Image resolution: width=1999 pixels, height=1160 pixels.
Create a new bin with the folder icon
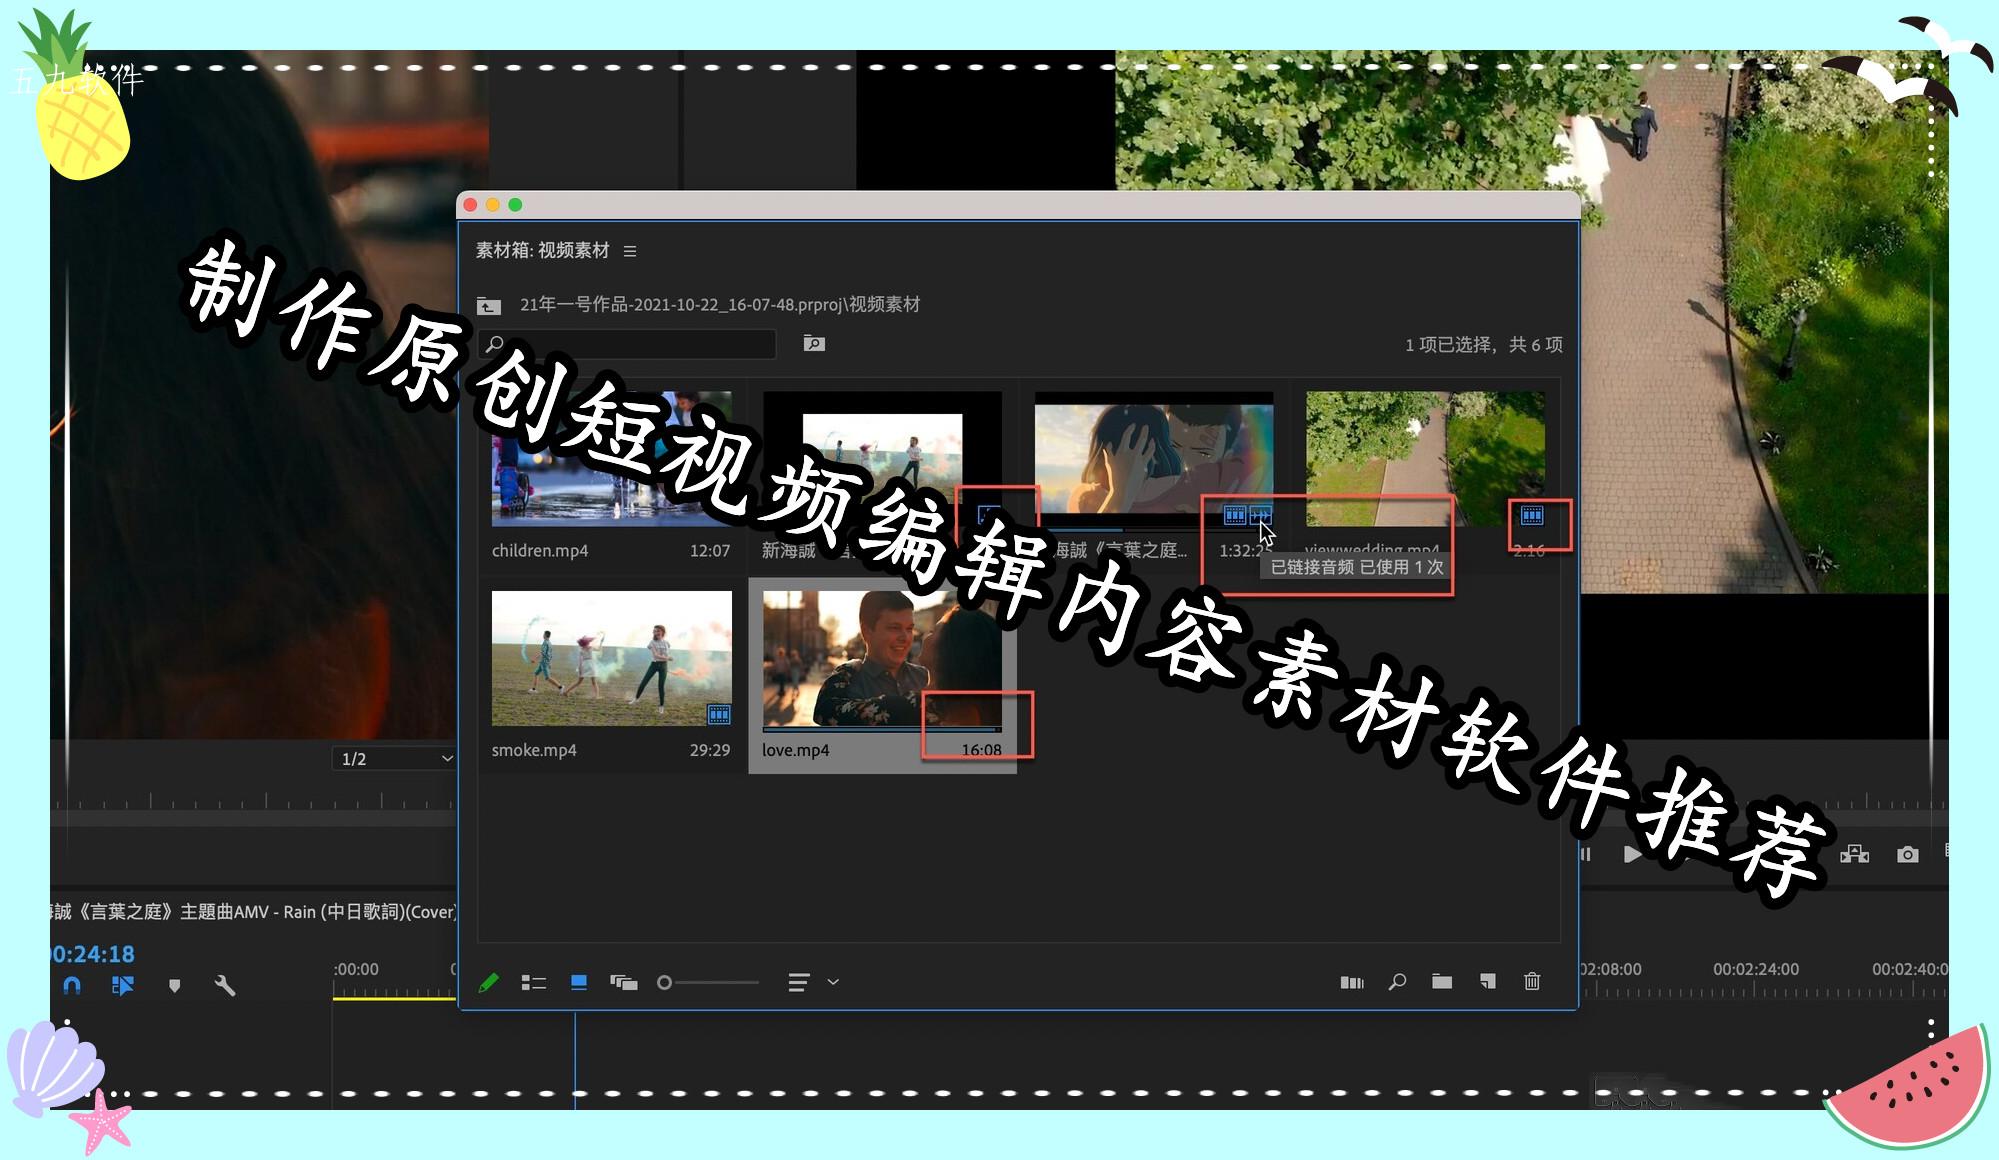tap(1441, 982)
